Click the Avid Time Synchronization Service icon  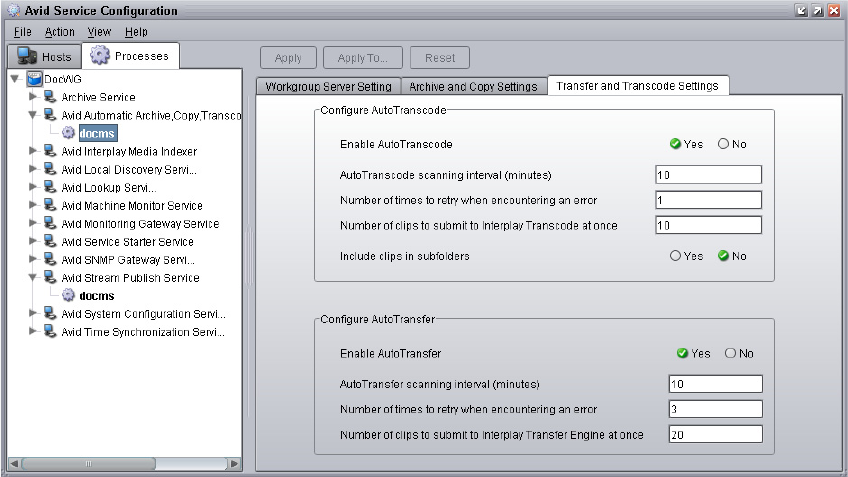coord(50,332)
